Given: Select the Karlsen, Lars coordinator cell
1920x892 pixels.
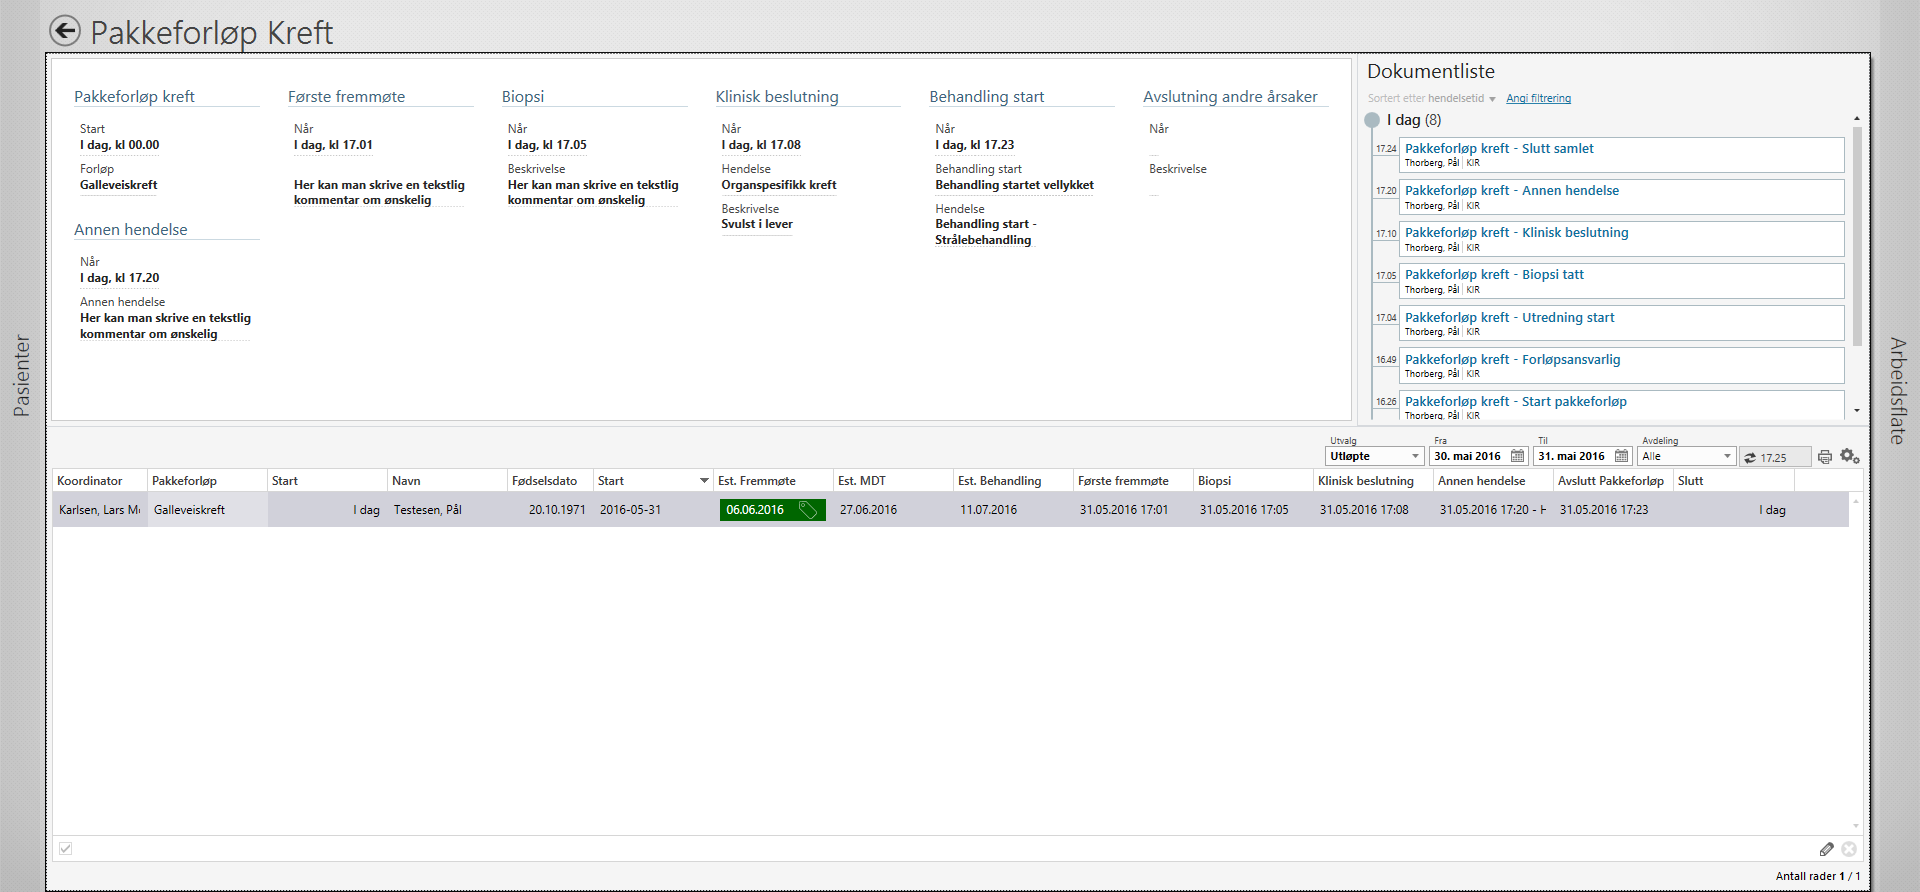Looking at the screenshot, I should point(100,510).
